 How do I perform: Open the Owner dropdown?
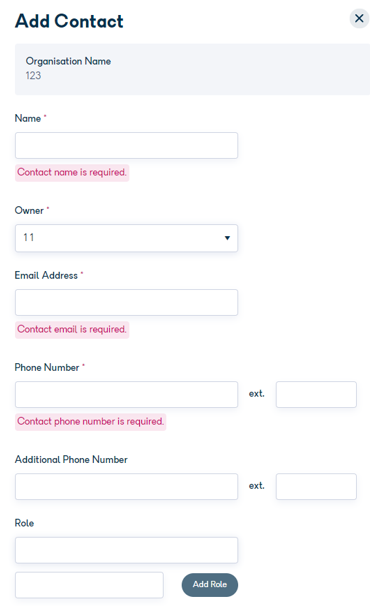pyautogui.click(x=126, y=238)
